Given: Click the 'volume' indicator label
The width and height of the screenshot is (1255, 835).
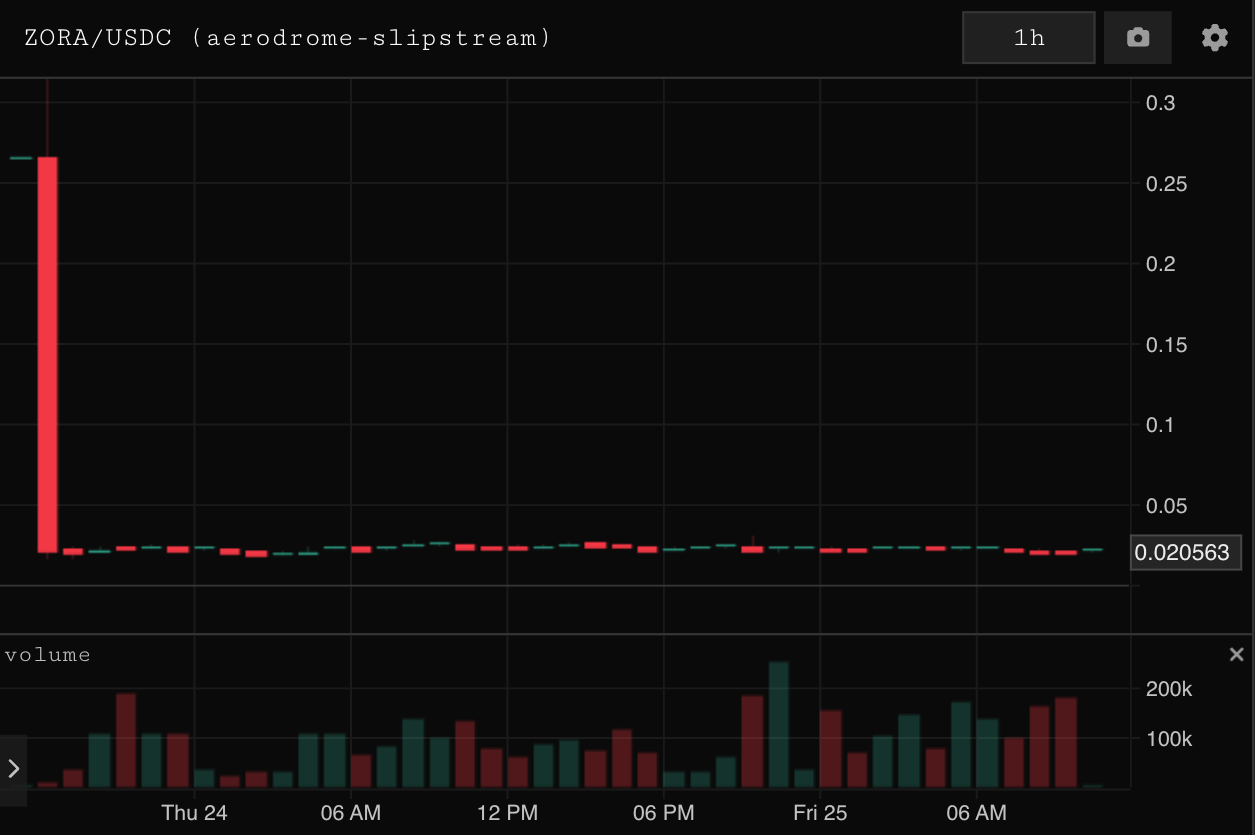Looking at the screenshot, I should [48, 655].
